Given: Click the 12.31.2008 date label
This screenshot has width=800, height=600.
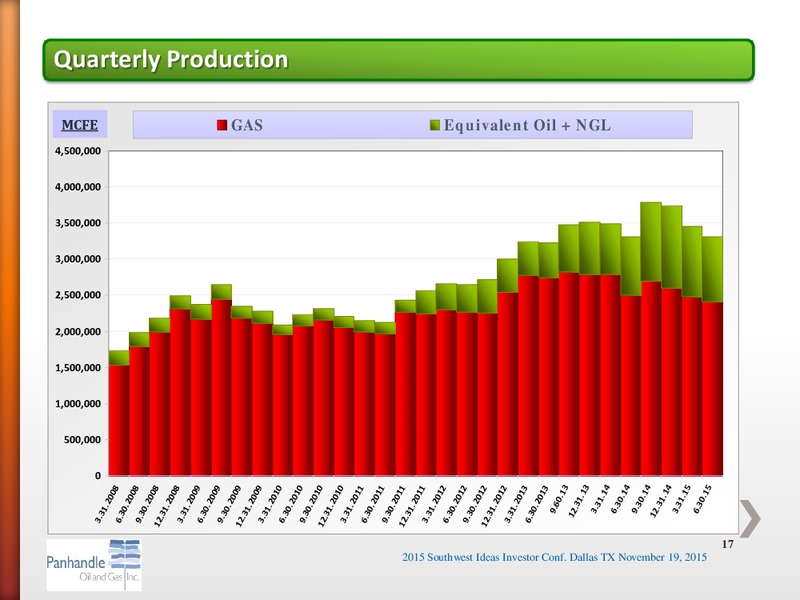Looking at the screenshot, I should click(166, 506).
